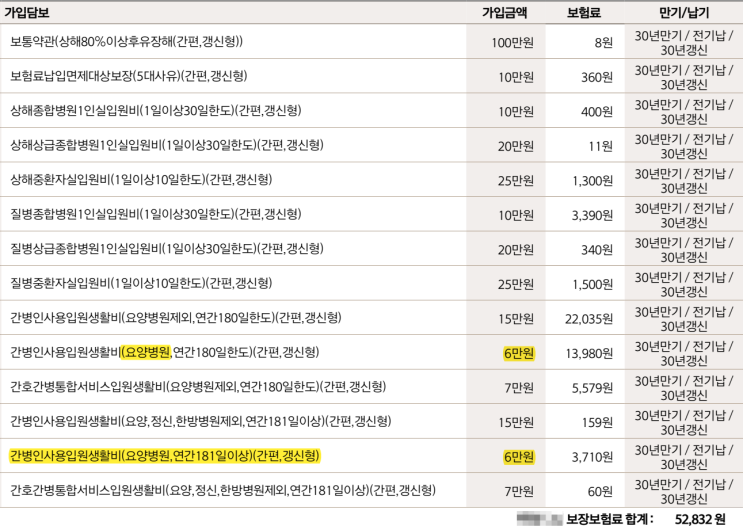Select highlighted 간병인사용입원생활비(요양병원,연간181일이상) coverage name

pyautogui.click(x=164, y=456)
